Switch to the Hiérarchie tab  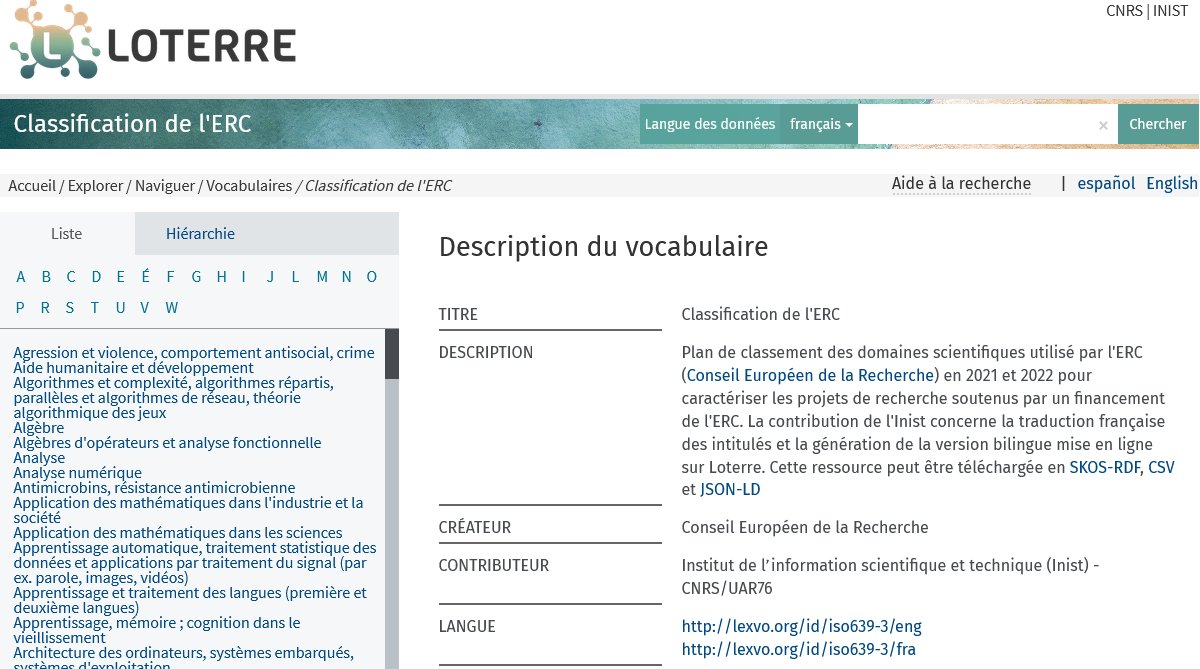coord(200,233)
